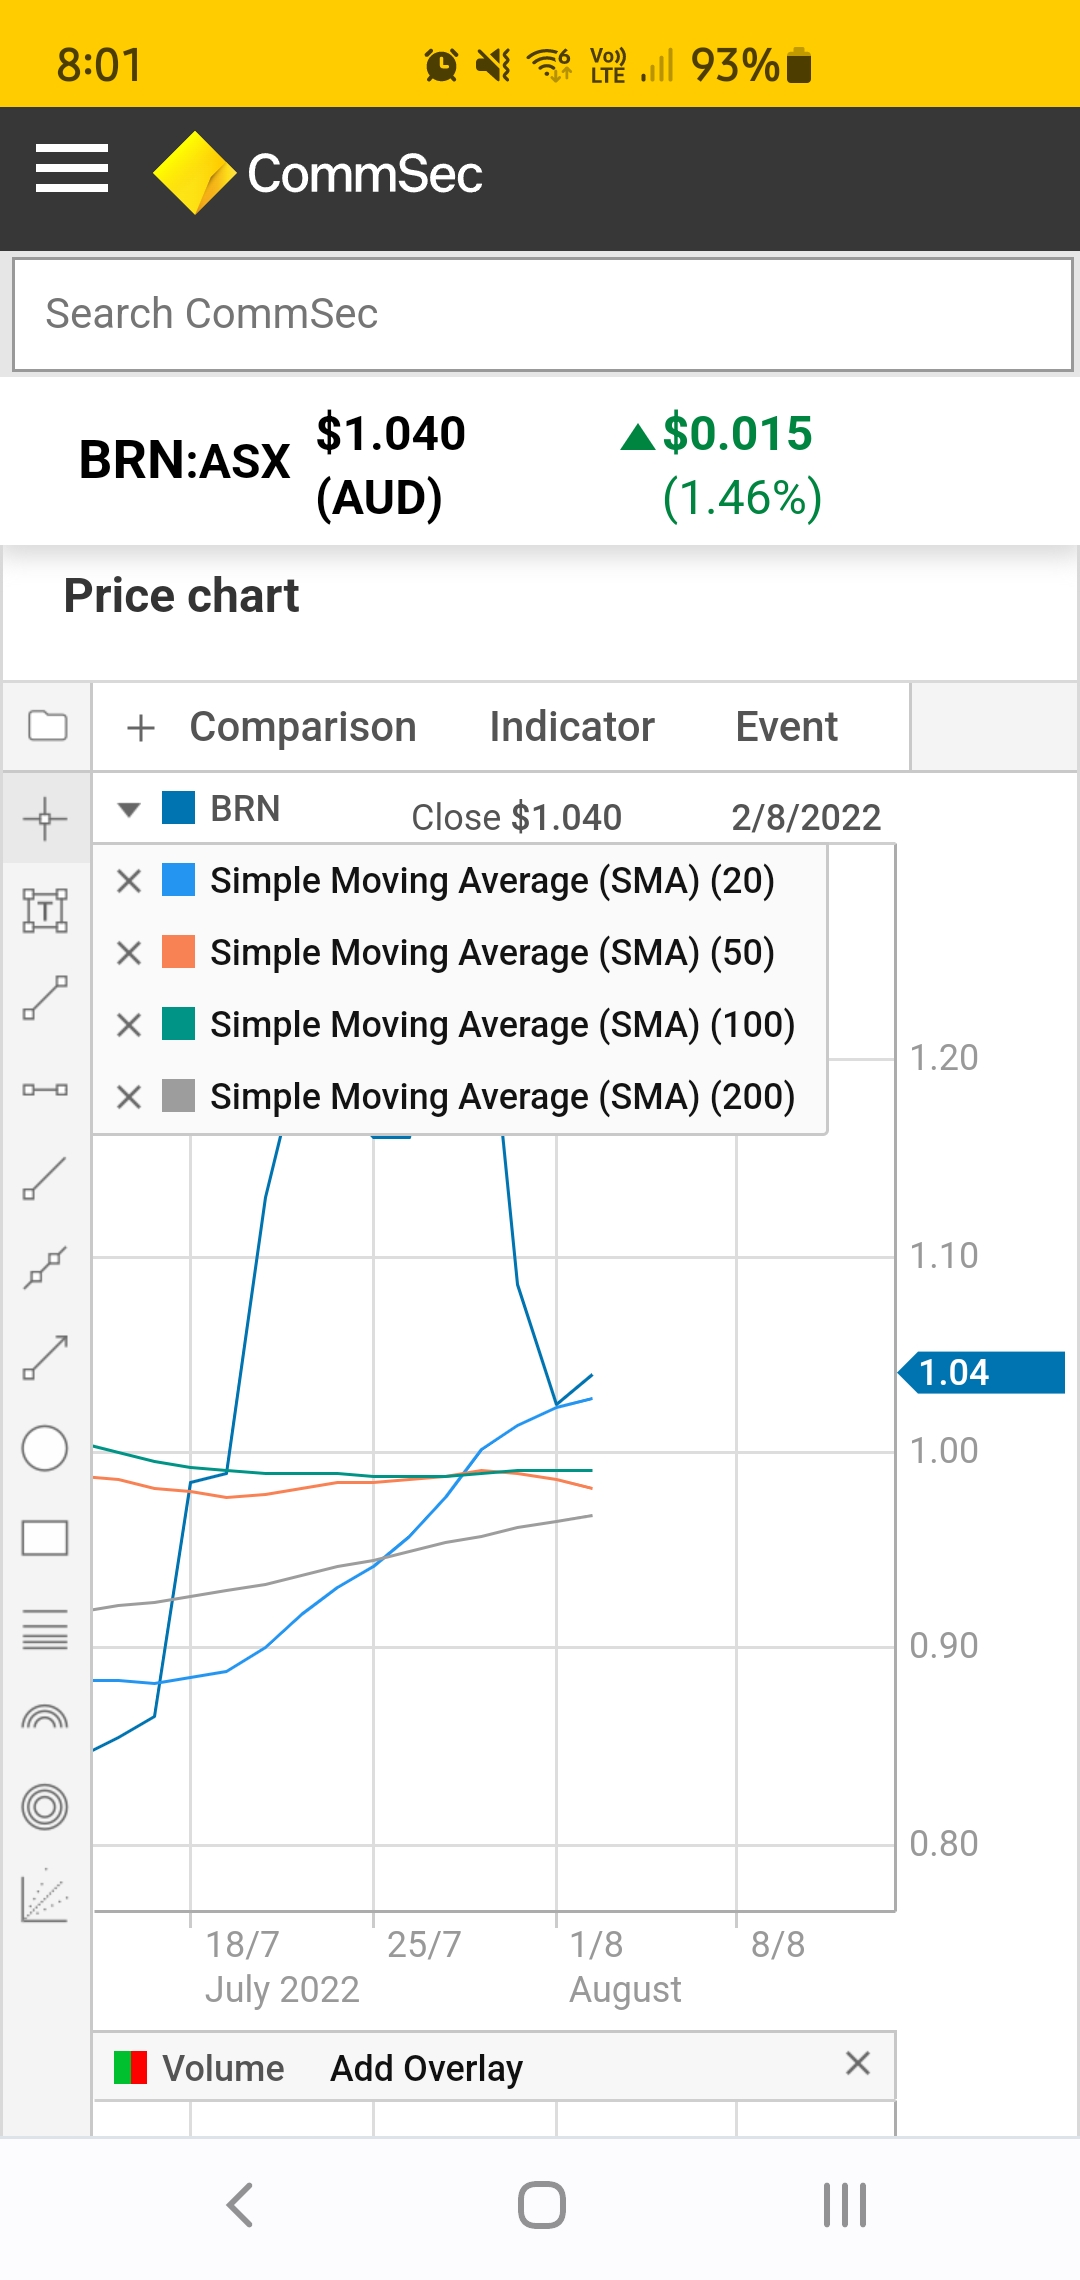Select Simple Moving Average (SMA) (20) label
1080x2280 pixels.
coord(492,881)
